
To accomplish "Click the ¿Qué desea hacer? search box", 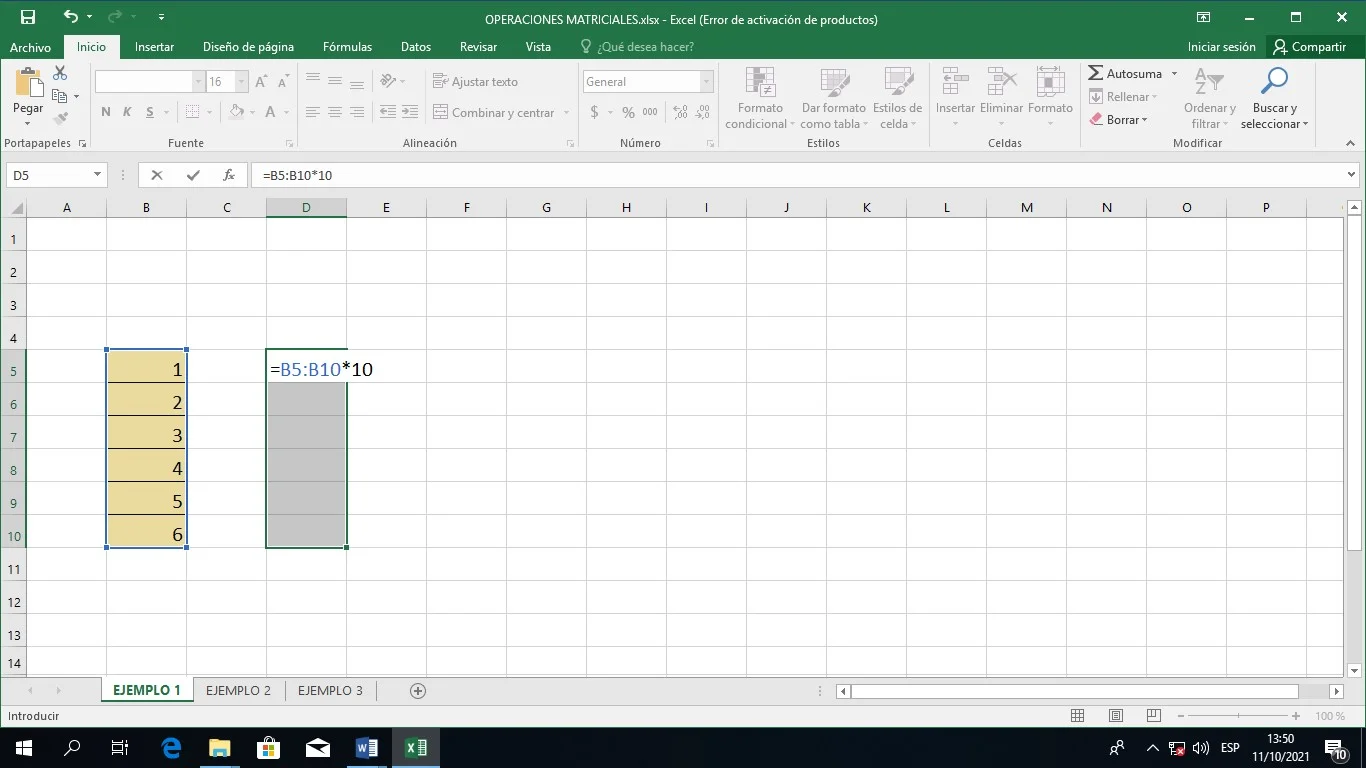I will point(636,47).
